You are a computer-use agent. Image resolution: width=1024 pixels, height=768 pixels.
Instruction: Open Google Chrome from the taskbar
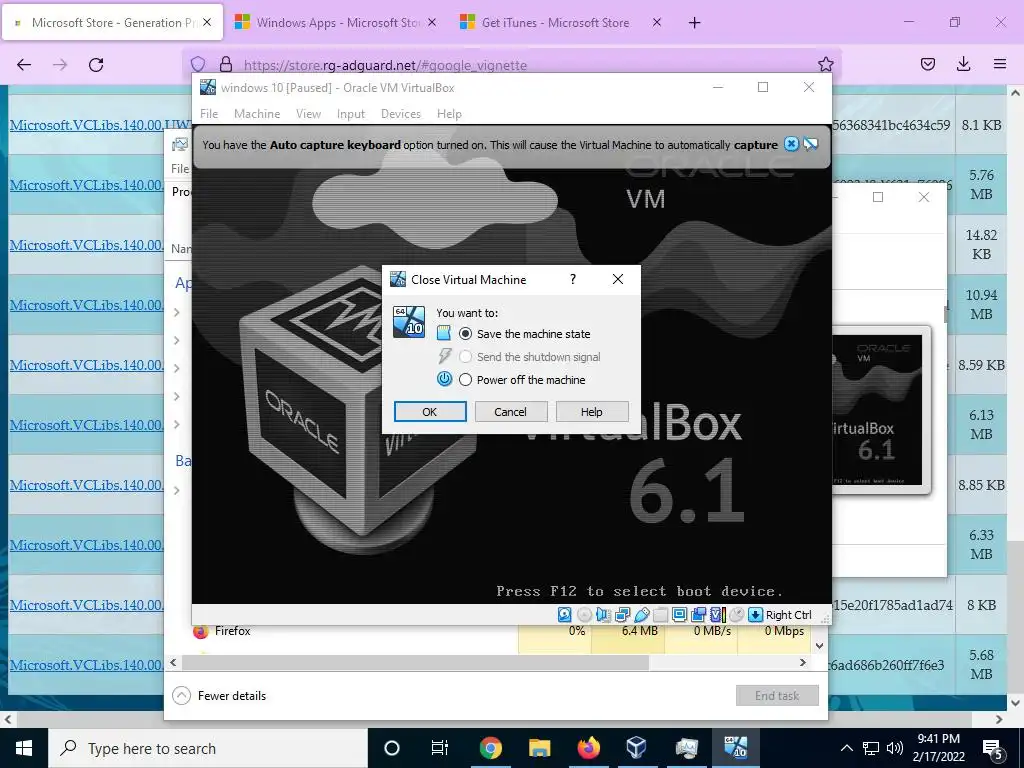pos(490,748)
